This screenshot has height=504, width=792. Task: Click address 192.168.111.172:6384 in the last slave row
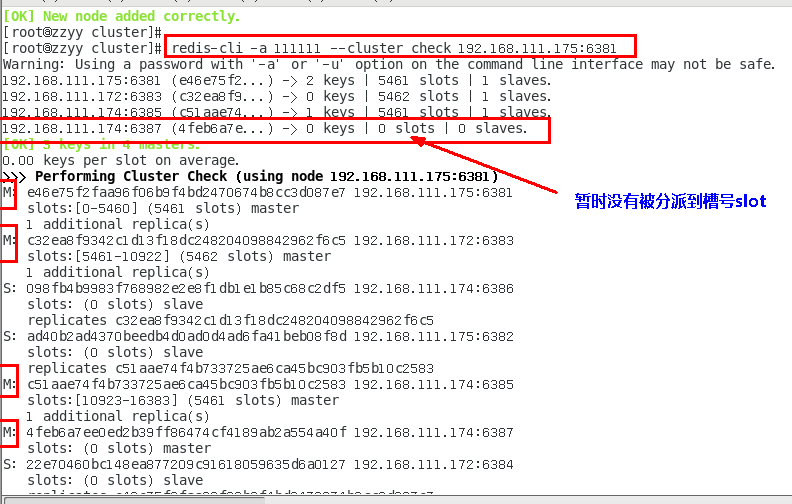(x=433, y=465)
